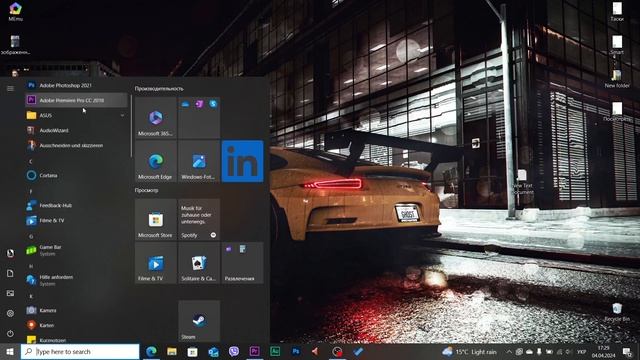Click the letter C header in app list

click(31, 161)
